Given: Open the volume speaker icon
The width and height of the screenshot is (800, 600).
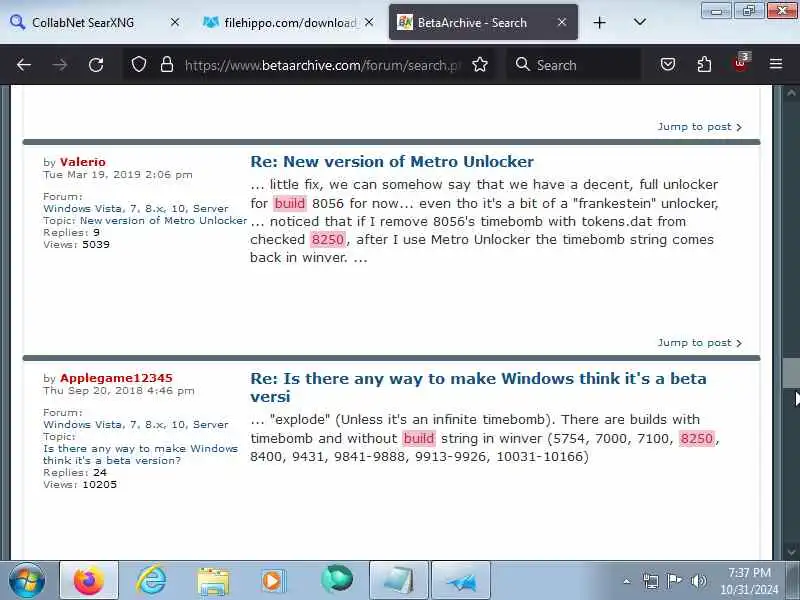Looking at the screenshot, I should (x=698, y=581).
